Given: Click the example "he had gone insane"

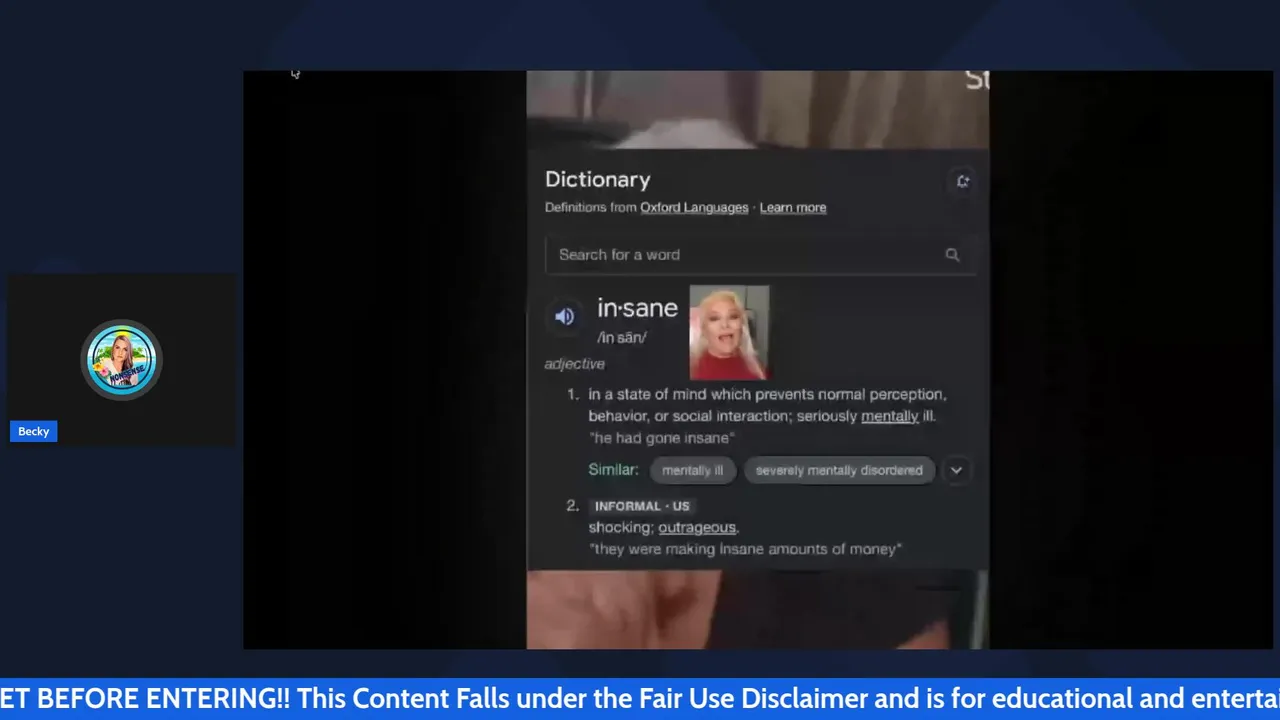Looking at the screenshot, I should [661, 438].
